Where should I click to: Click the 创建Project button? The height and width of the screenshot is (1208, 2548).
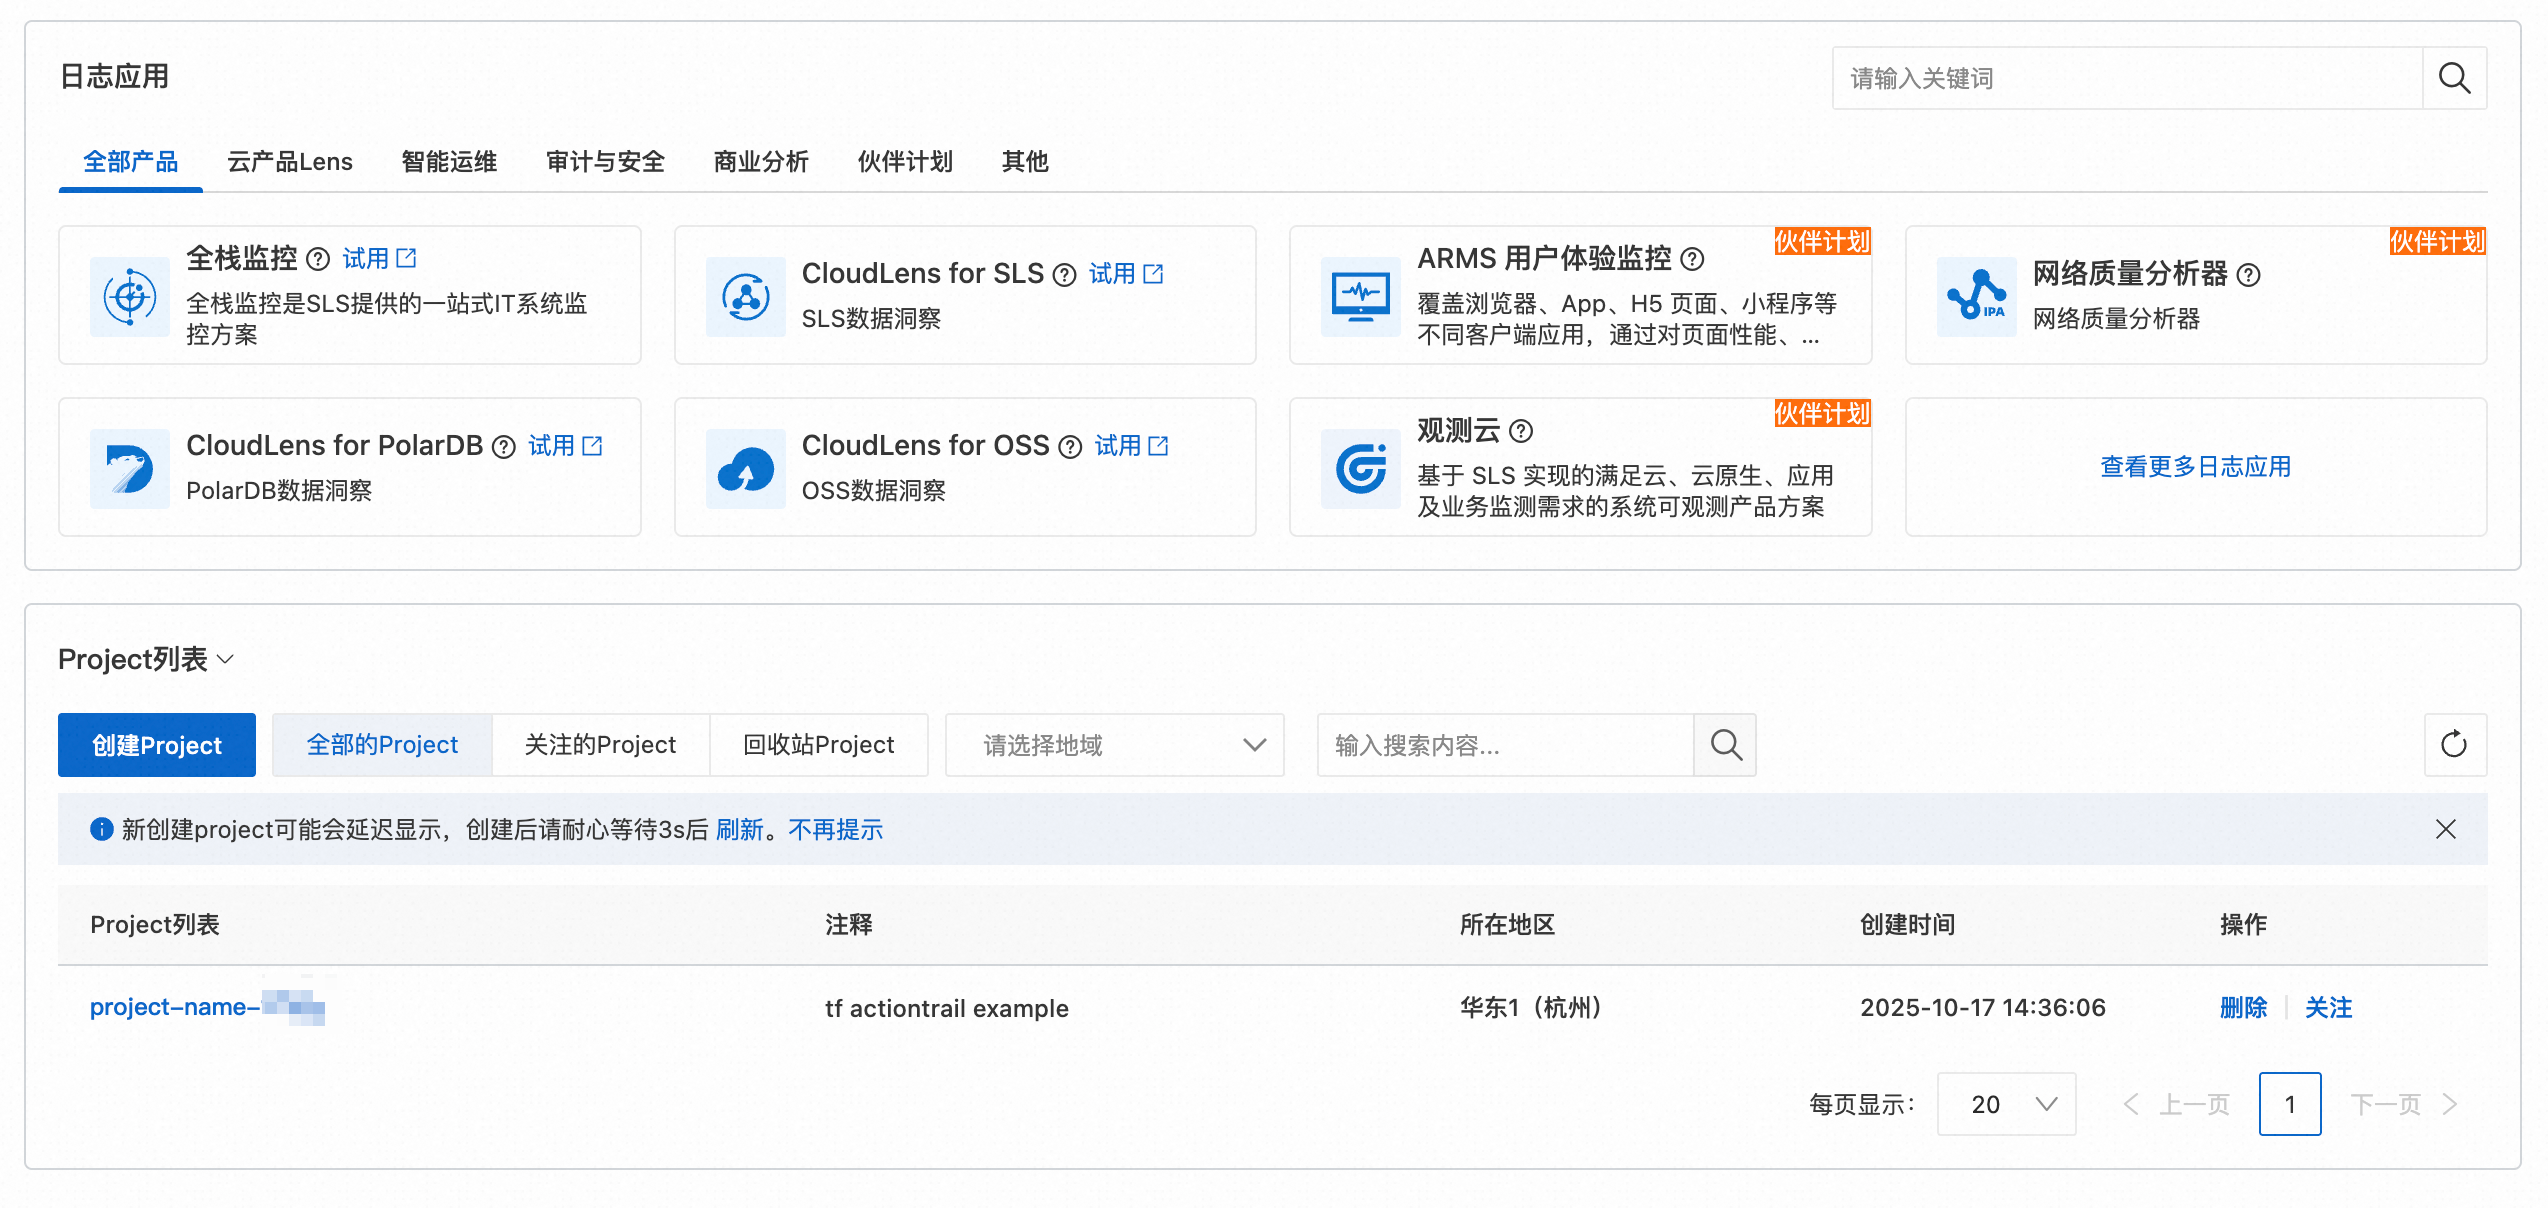[157, 745]
